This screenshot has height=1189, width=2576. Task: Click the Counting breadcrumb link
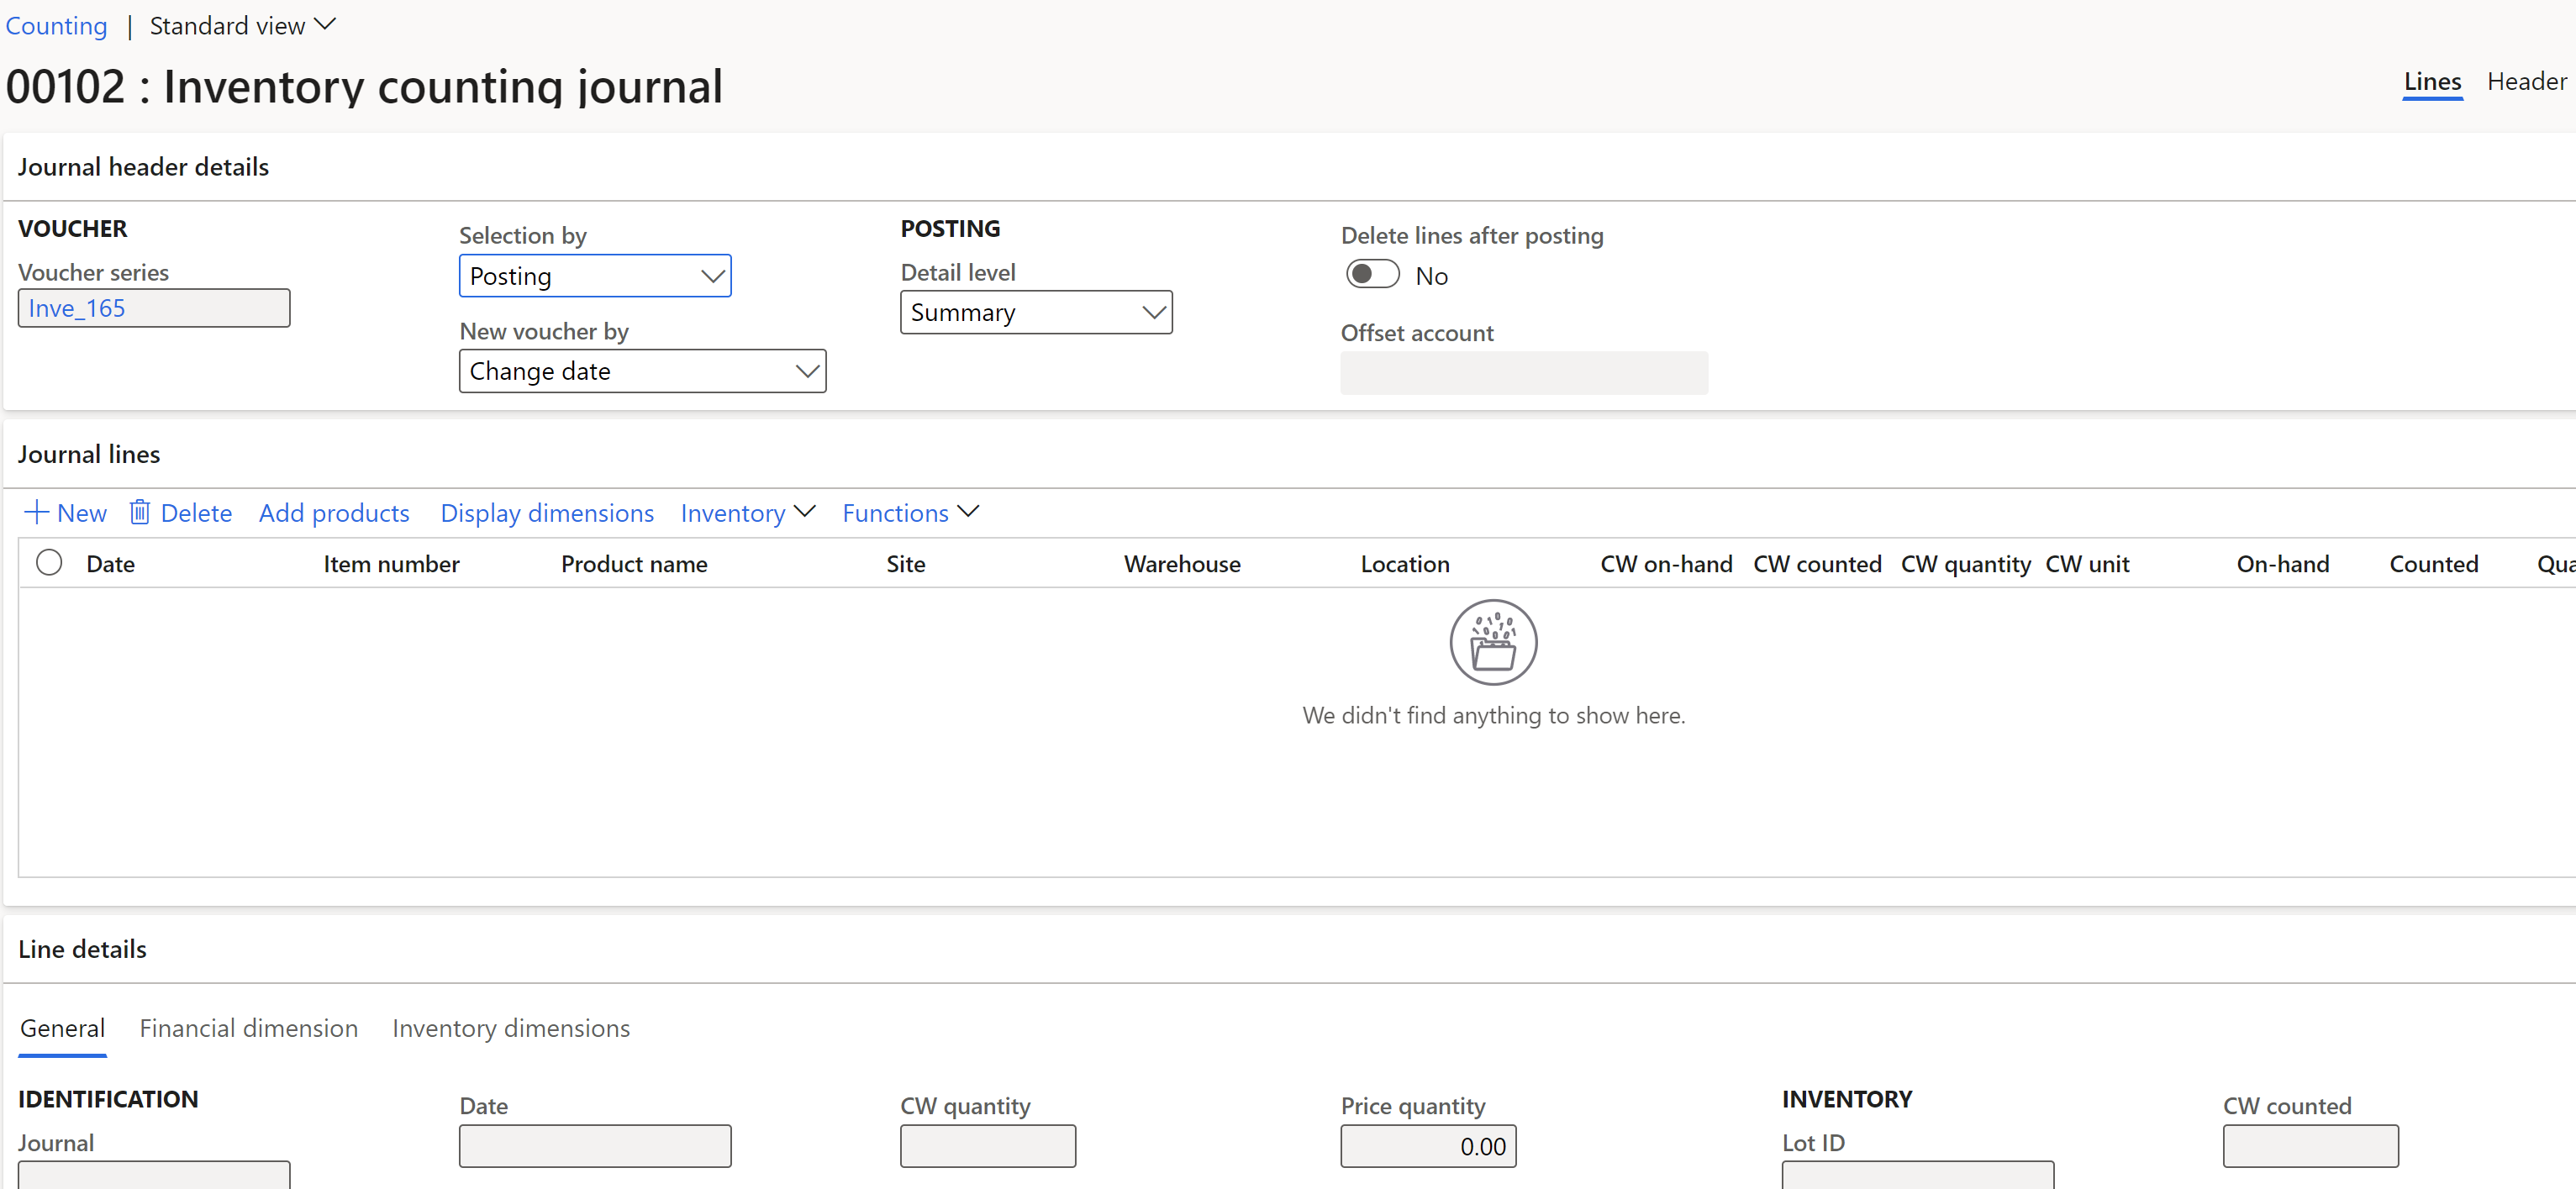click(x=55, y=23)
